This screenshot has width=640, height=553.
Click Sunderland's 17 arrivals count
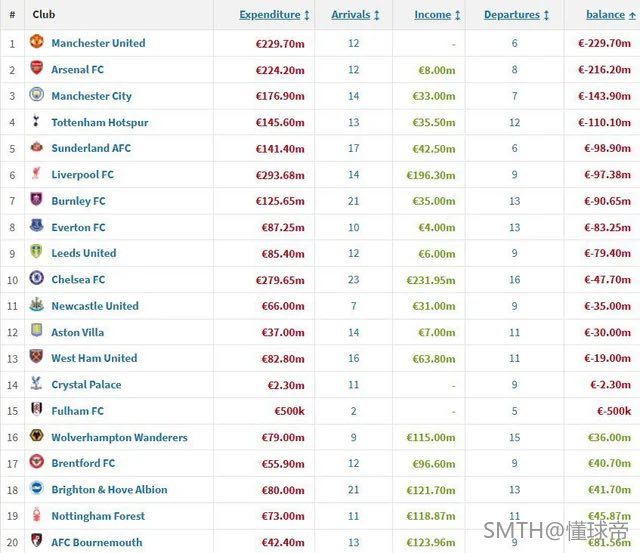click(x=353, y=148)
